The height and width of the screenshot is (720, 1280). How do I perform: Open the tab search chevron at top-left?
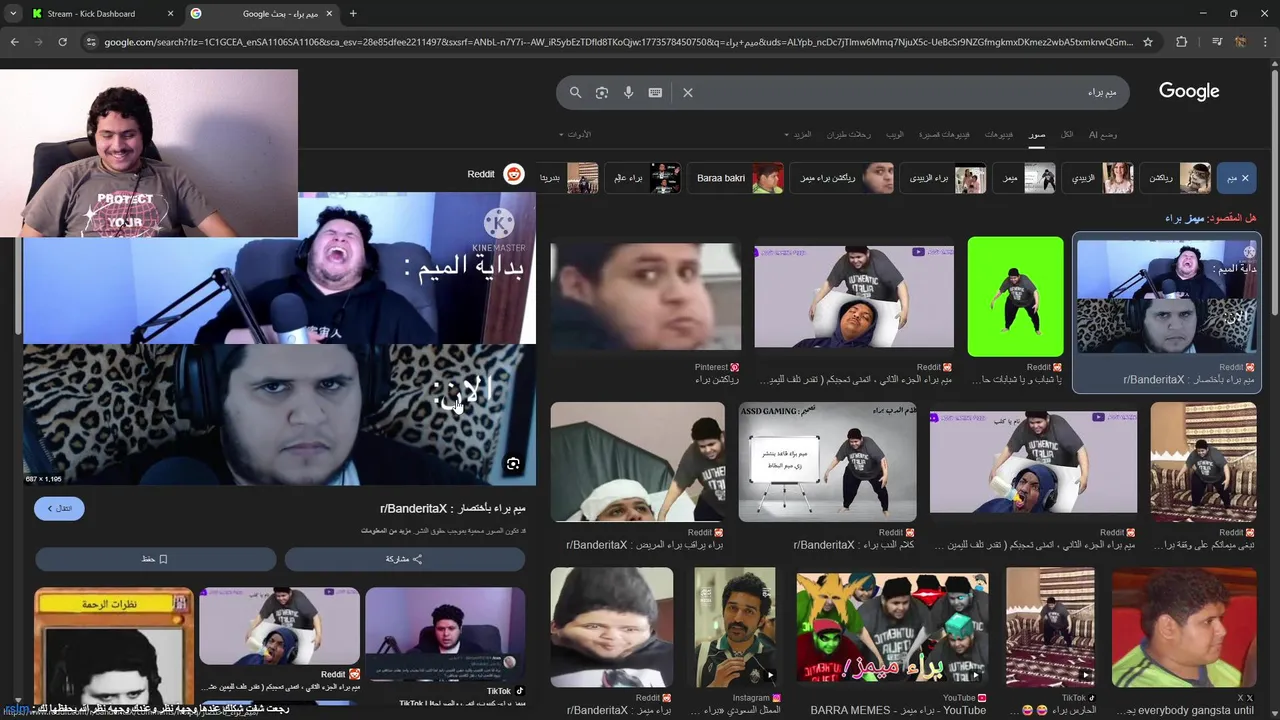tap(12, 14)
